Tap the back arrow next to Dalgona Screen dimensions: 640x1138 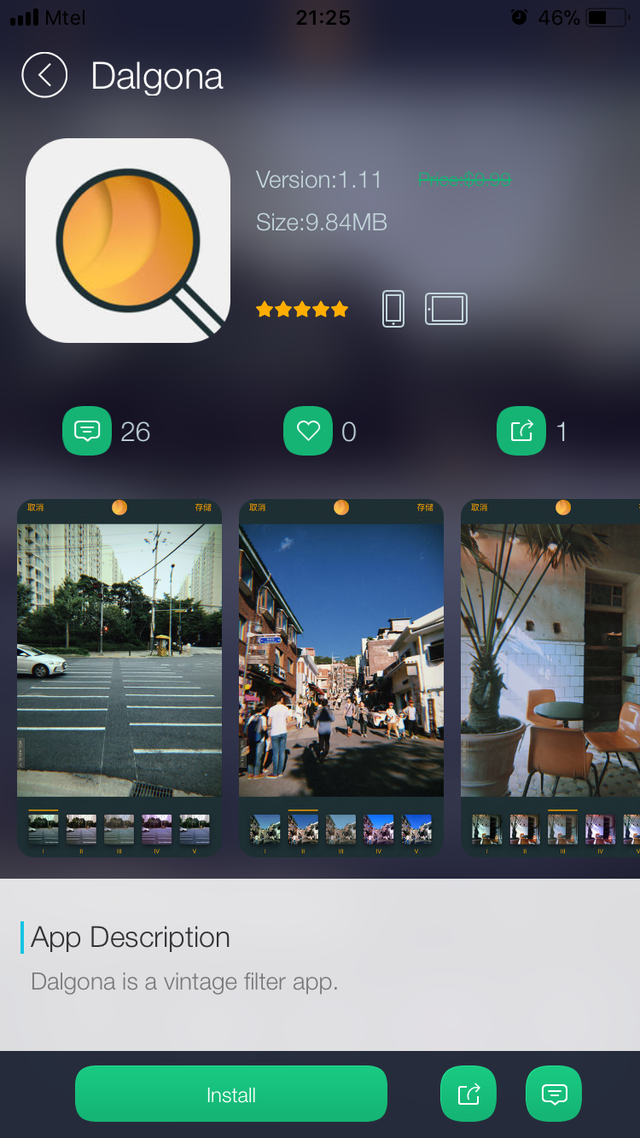[44, 76]
